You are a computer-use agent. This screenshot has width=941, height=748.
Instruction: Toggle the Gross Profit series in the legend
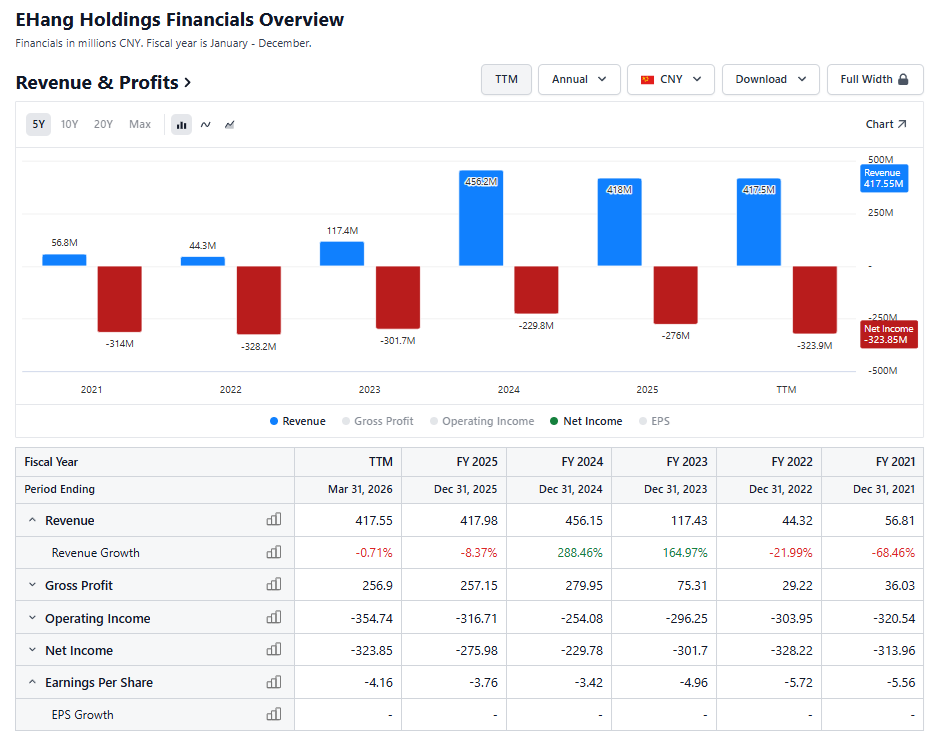point(377,421)
